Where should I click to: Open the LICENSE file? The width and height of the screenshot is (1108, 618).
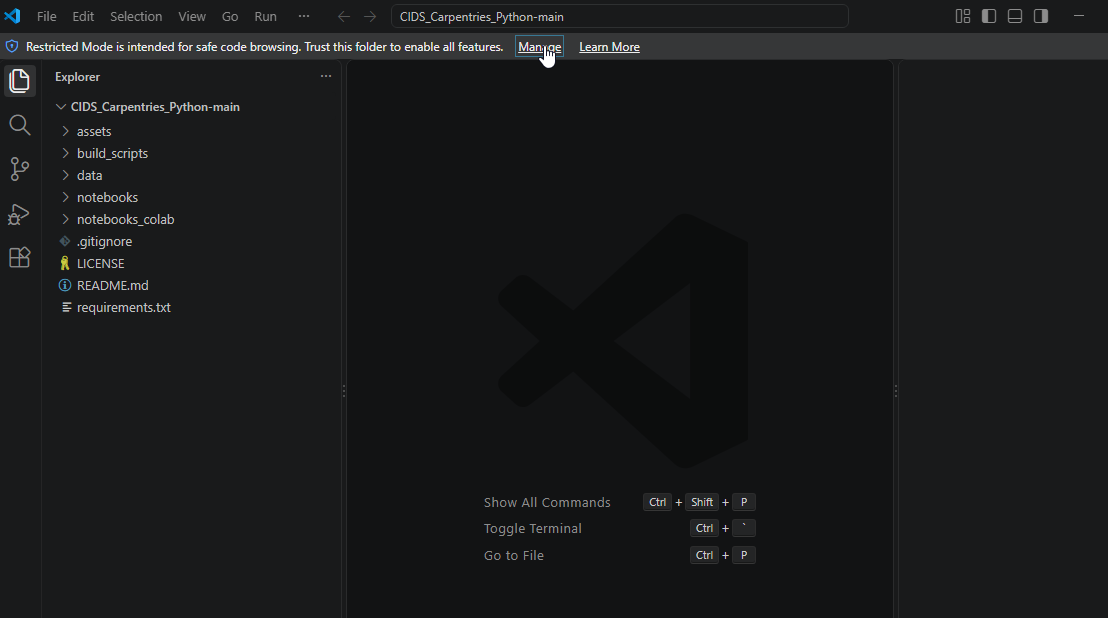[x=100, y=263]
